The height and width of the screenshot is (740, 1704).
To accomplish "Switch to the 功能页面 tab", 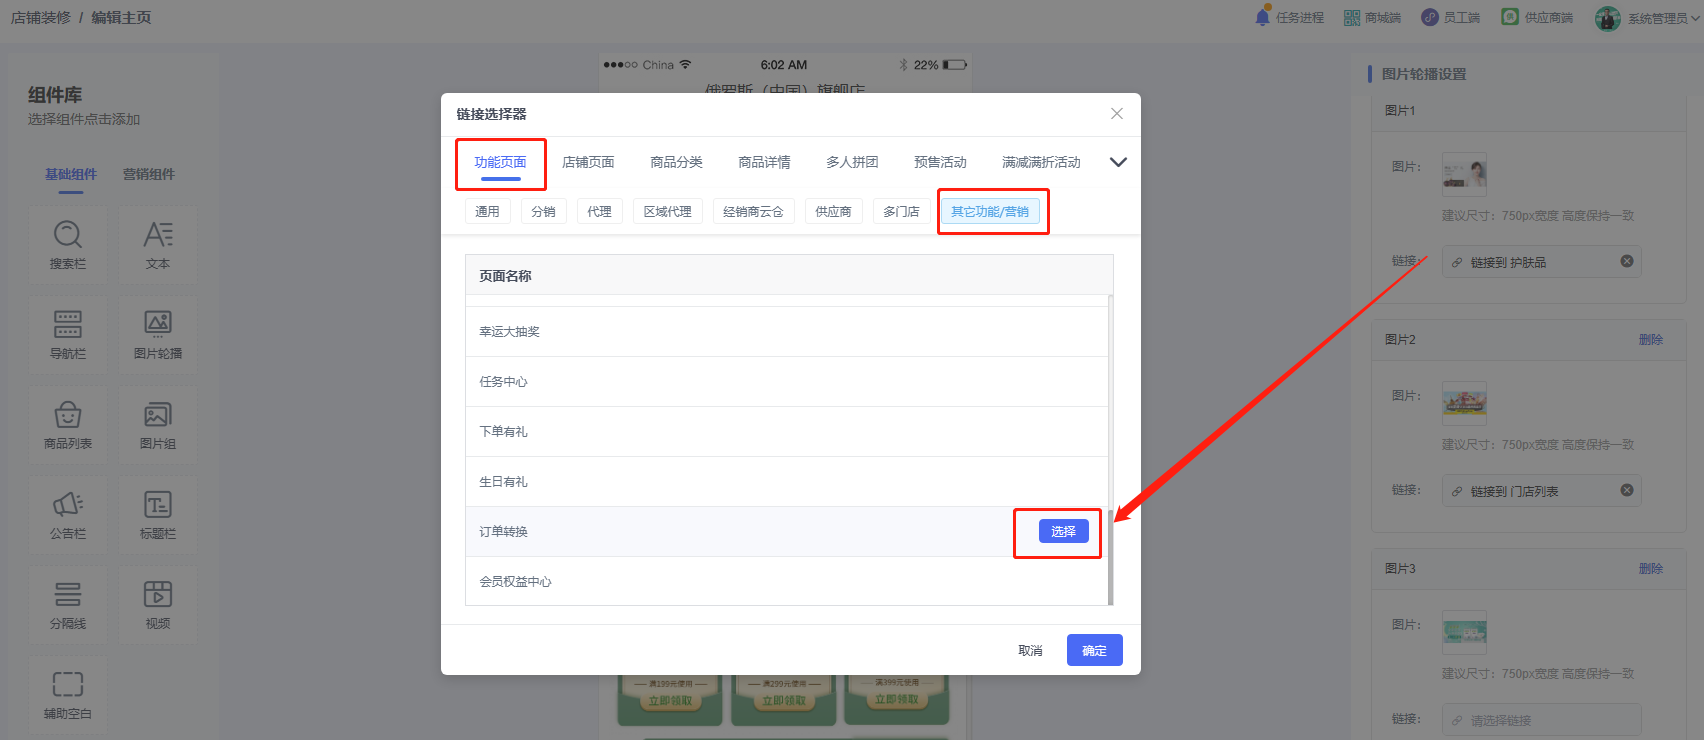I will pyautogui.click(x=500, y=162).
